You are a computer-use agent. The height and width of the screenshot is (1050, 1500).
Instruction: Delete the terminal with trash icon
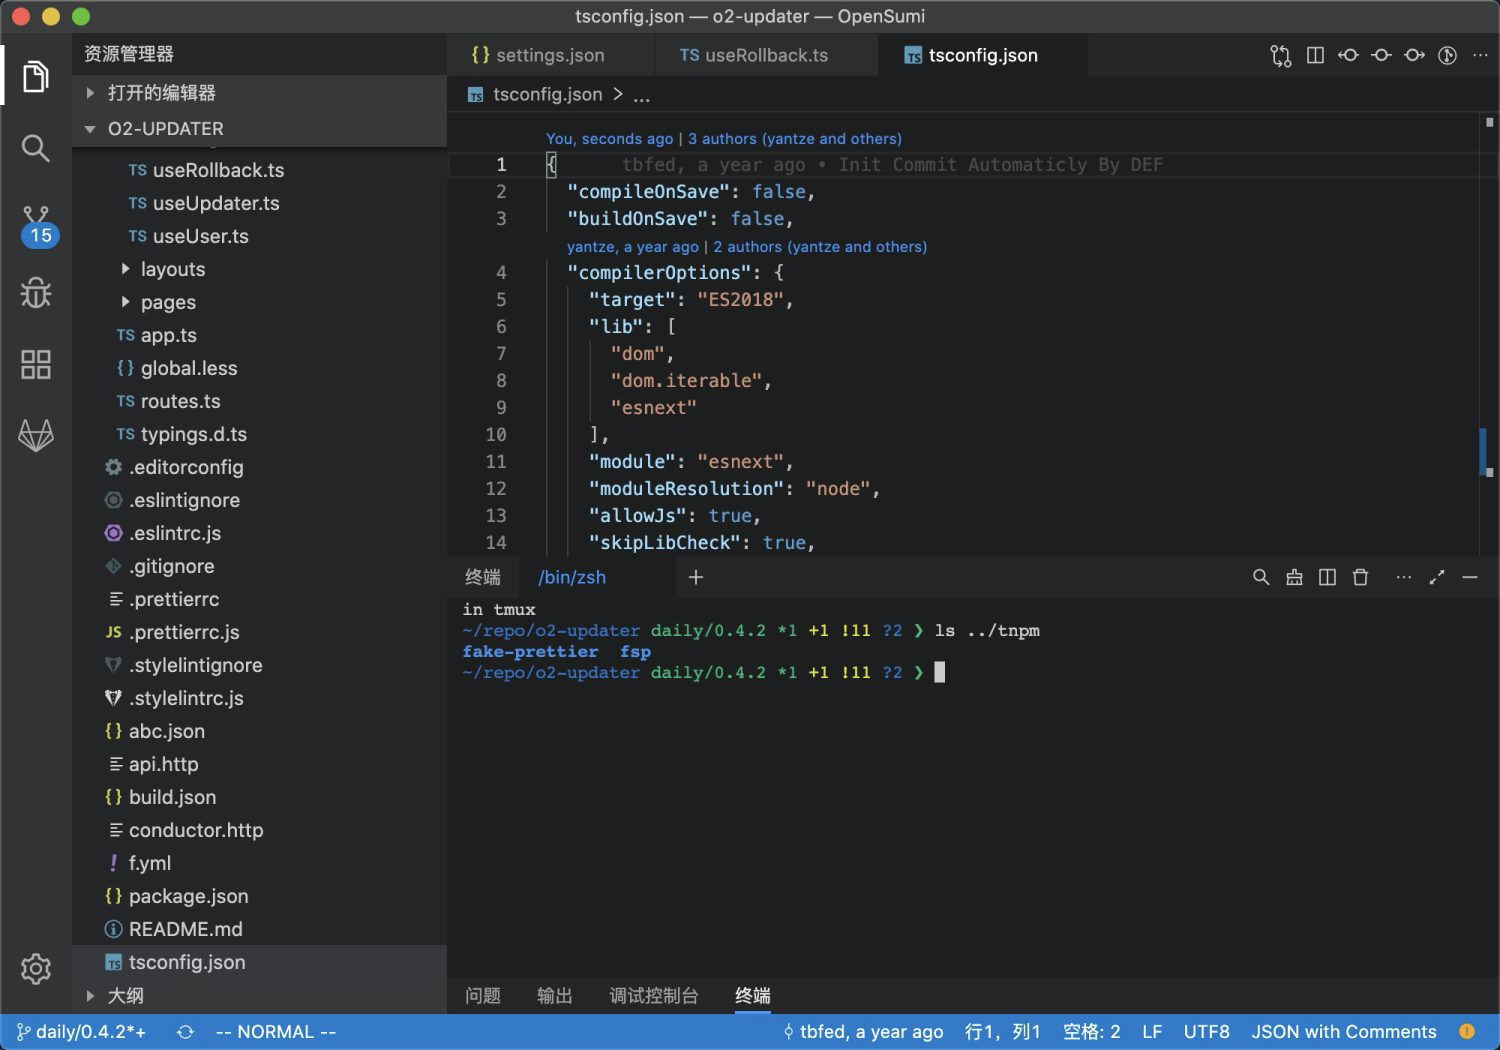click(1360, 577)
